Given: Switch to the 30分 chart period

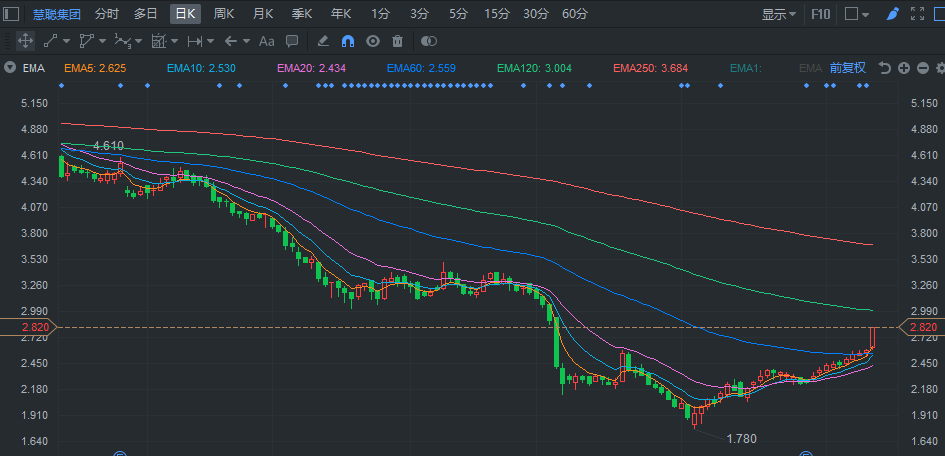Looking at the screenshot, I should pyautogui.click(x=536, y=13).
